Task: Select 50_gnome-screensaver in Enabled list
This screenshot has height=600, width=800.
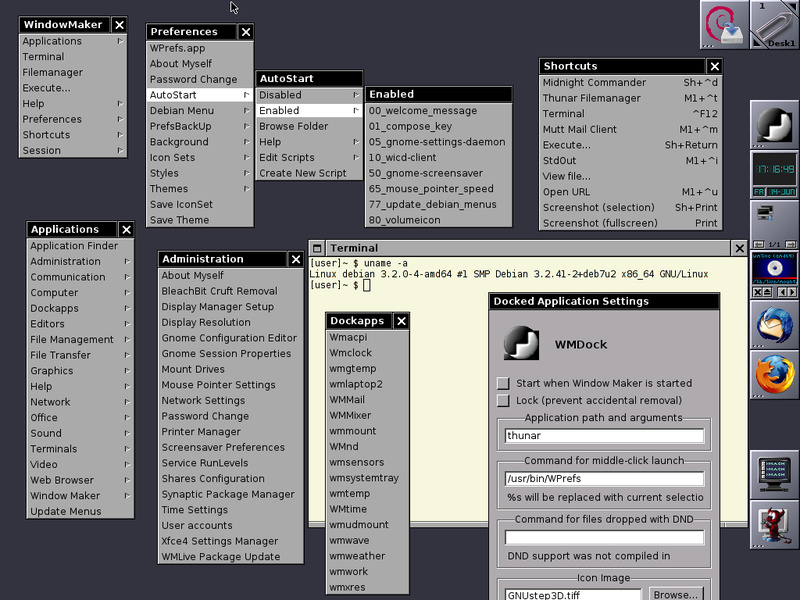Action: point(439,173)
